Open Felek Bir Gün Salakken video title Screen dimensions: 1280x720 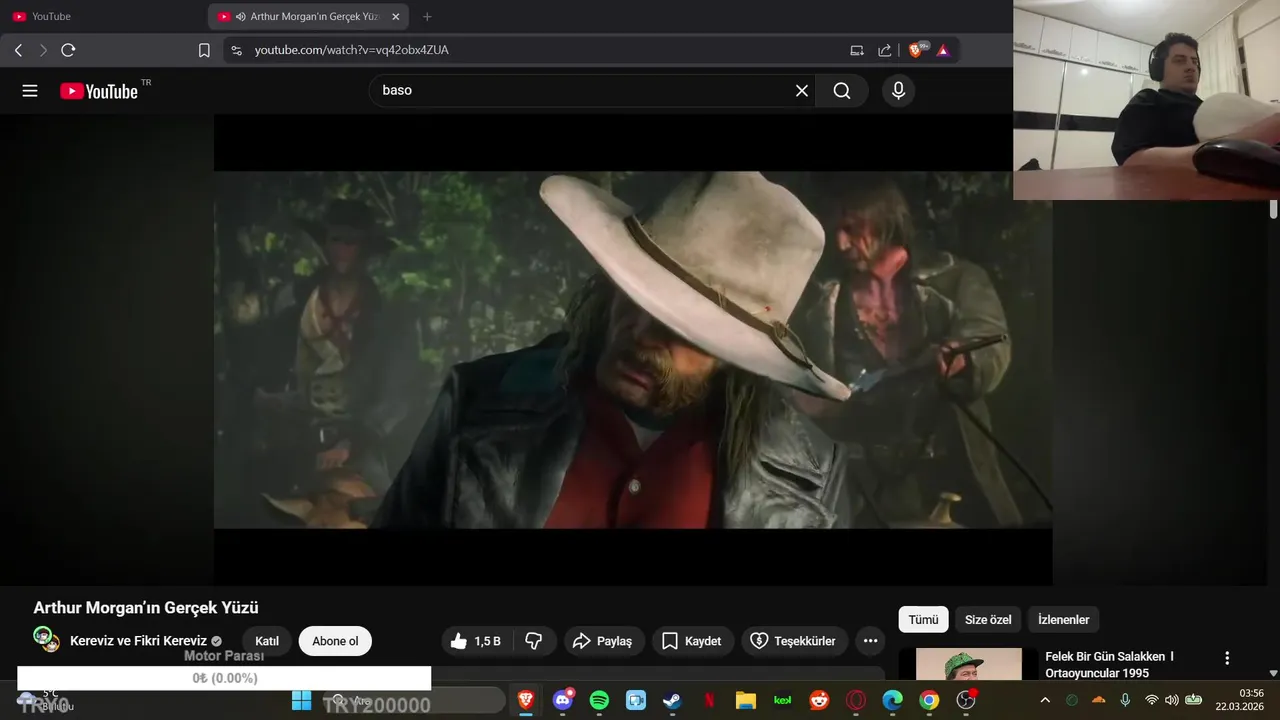coord(1109,664)
